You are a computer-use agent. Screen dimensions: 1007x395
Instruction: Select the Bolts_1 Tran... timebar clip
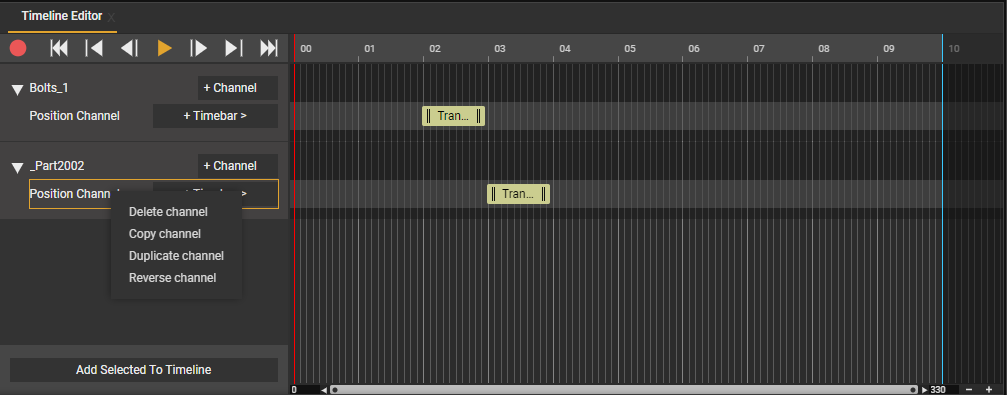click(x=453, y=116)
